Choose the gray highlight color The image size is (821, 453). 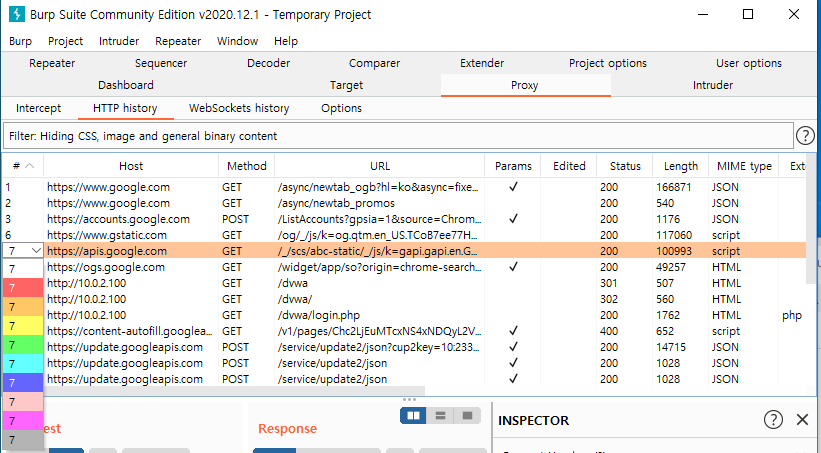coord(23,439)
